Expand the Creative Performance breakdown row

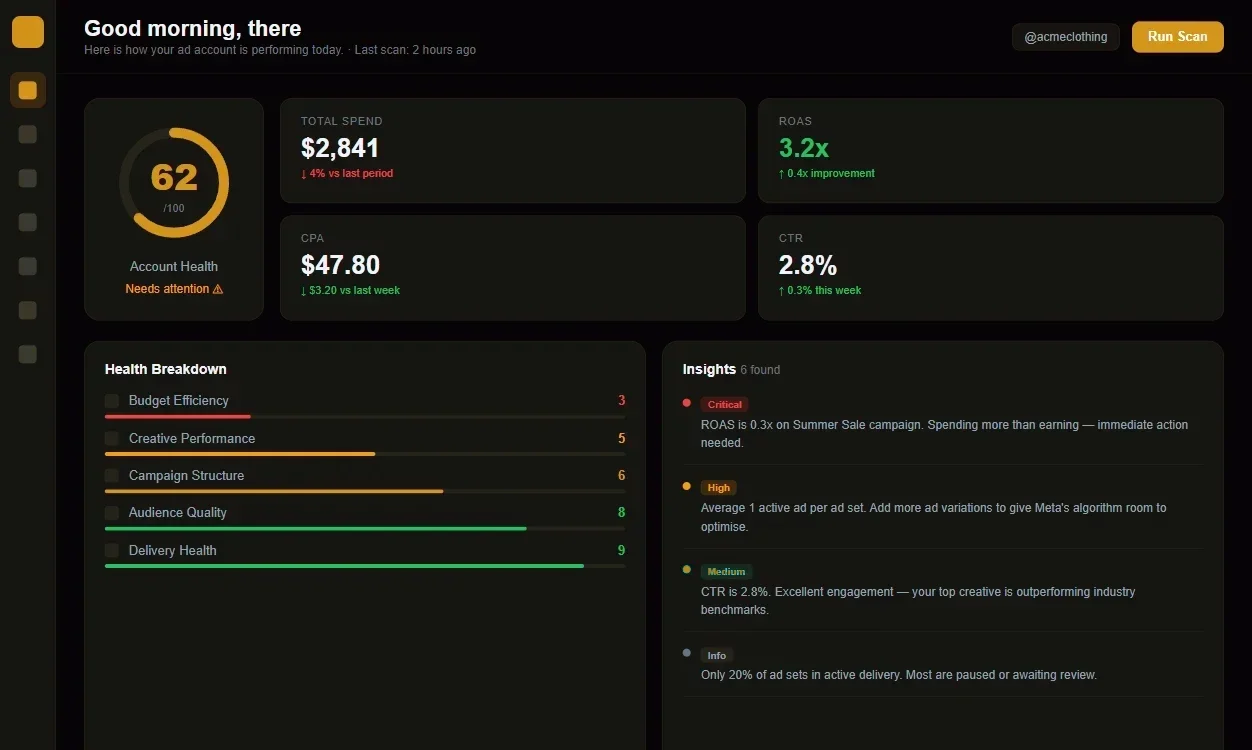pos(191,438)
